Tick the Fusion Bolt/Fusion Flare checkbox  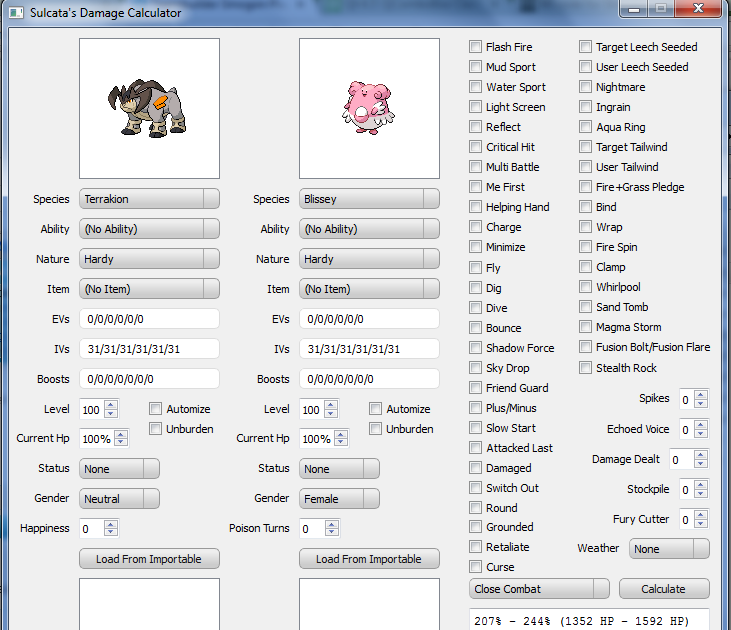tap(585, 346)
